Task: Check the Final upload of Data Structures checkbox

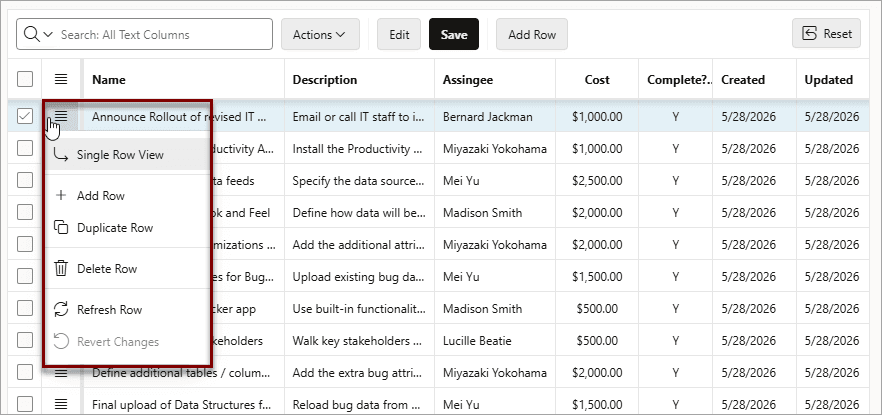Action: coord(25,404)
